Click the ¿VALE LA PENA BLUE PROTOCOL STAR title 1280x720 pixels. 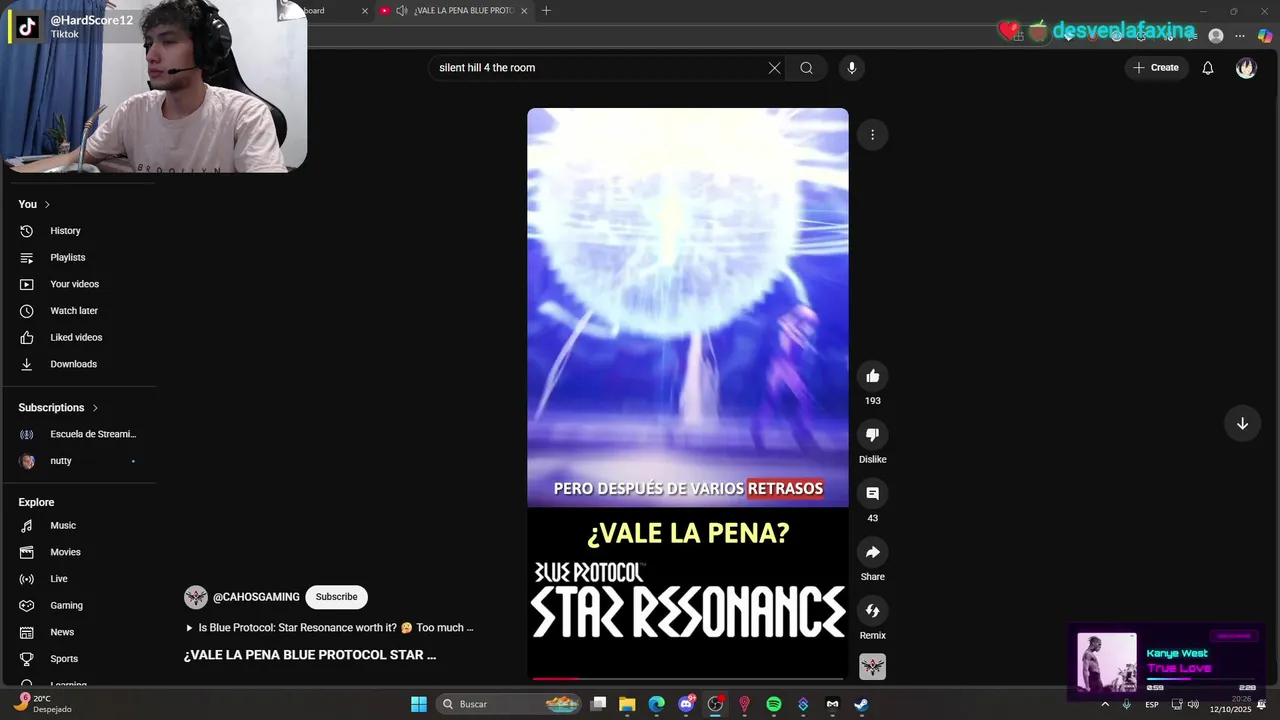pos(310,655)
